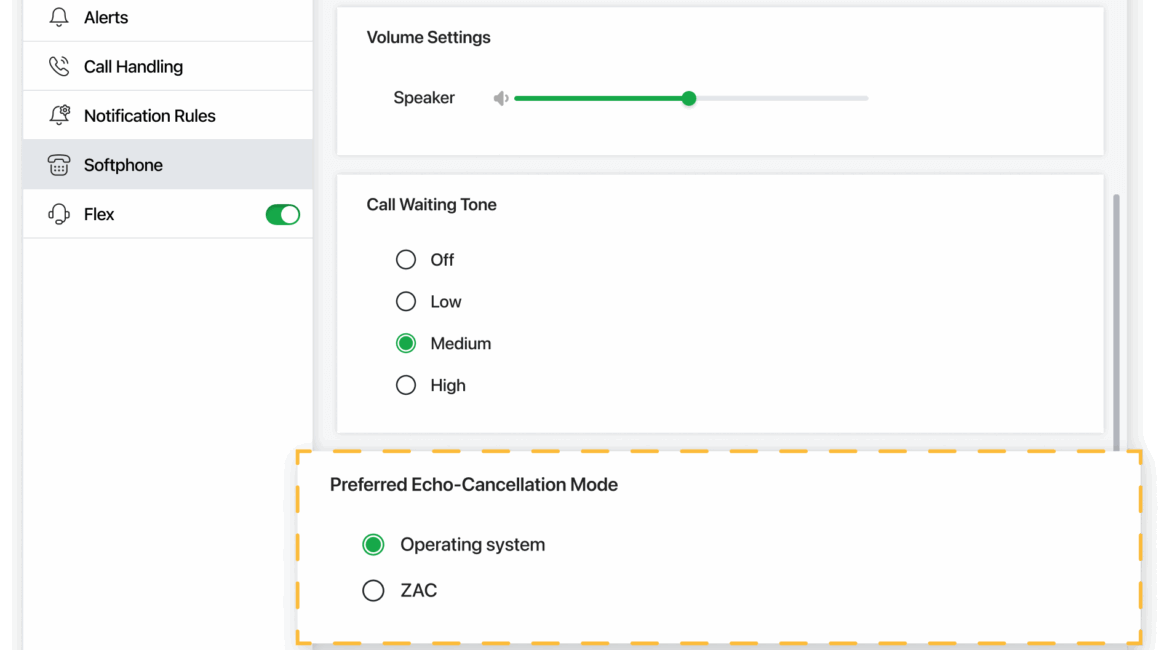Viewport: 1170px width, 650px height.
Task: Set Call Waiting Tone to High
Action: click(406, 386)
